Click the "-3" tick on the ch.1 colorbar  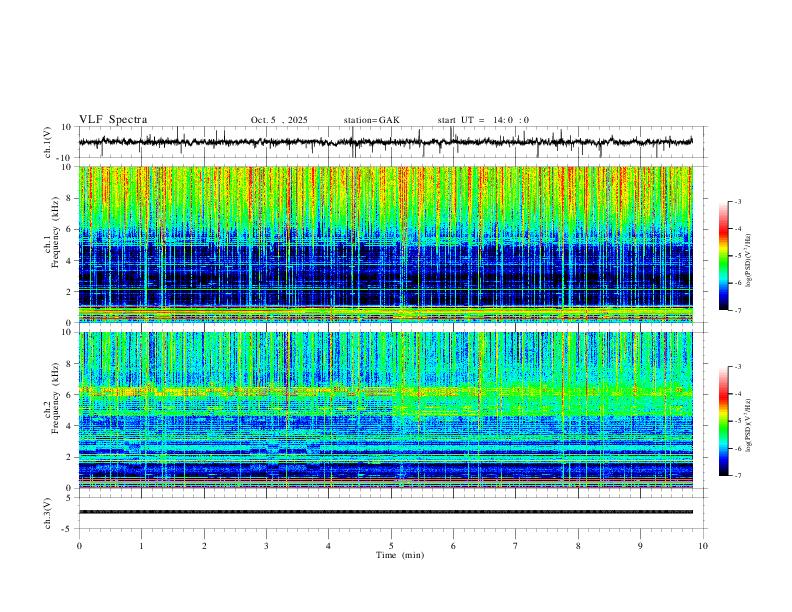pos(737,201)
